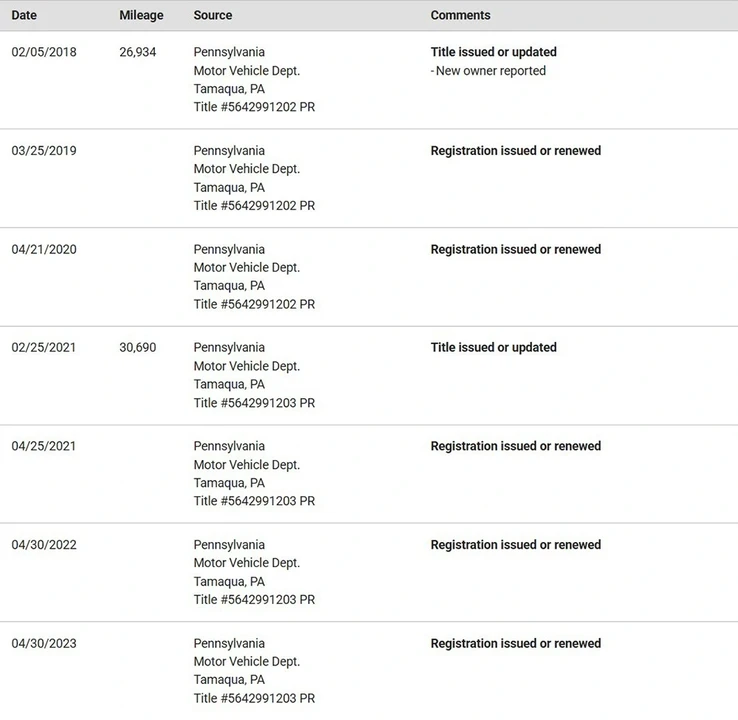Click Title #5642991203 PR in 02/25/2021 row
Screen dimensions: 738x720
tap(254, 403)
